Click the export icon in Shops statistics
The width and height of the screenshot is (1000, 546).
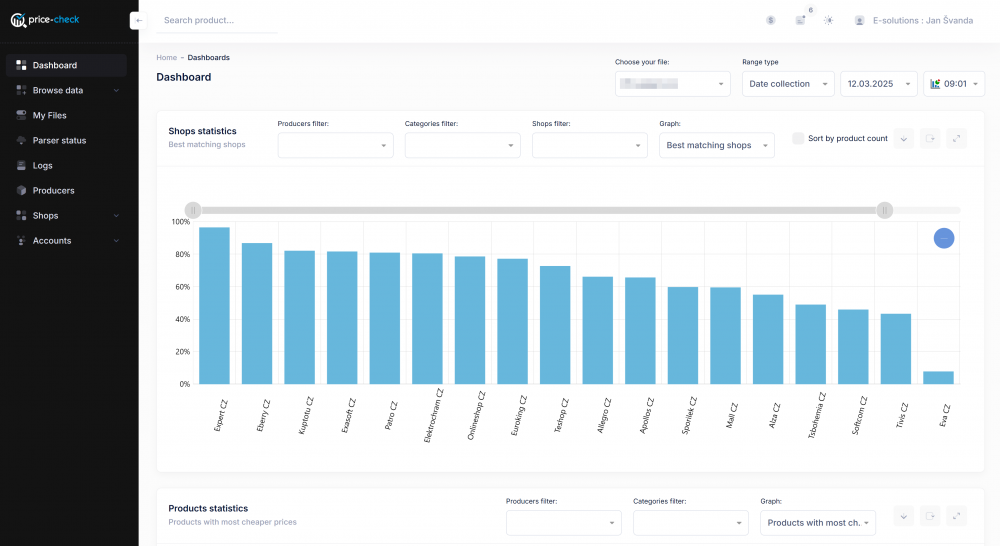coord(930,139)
